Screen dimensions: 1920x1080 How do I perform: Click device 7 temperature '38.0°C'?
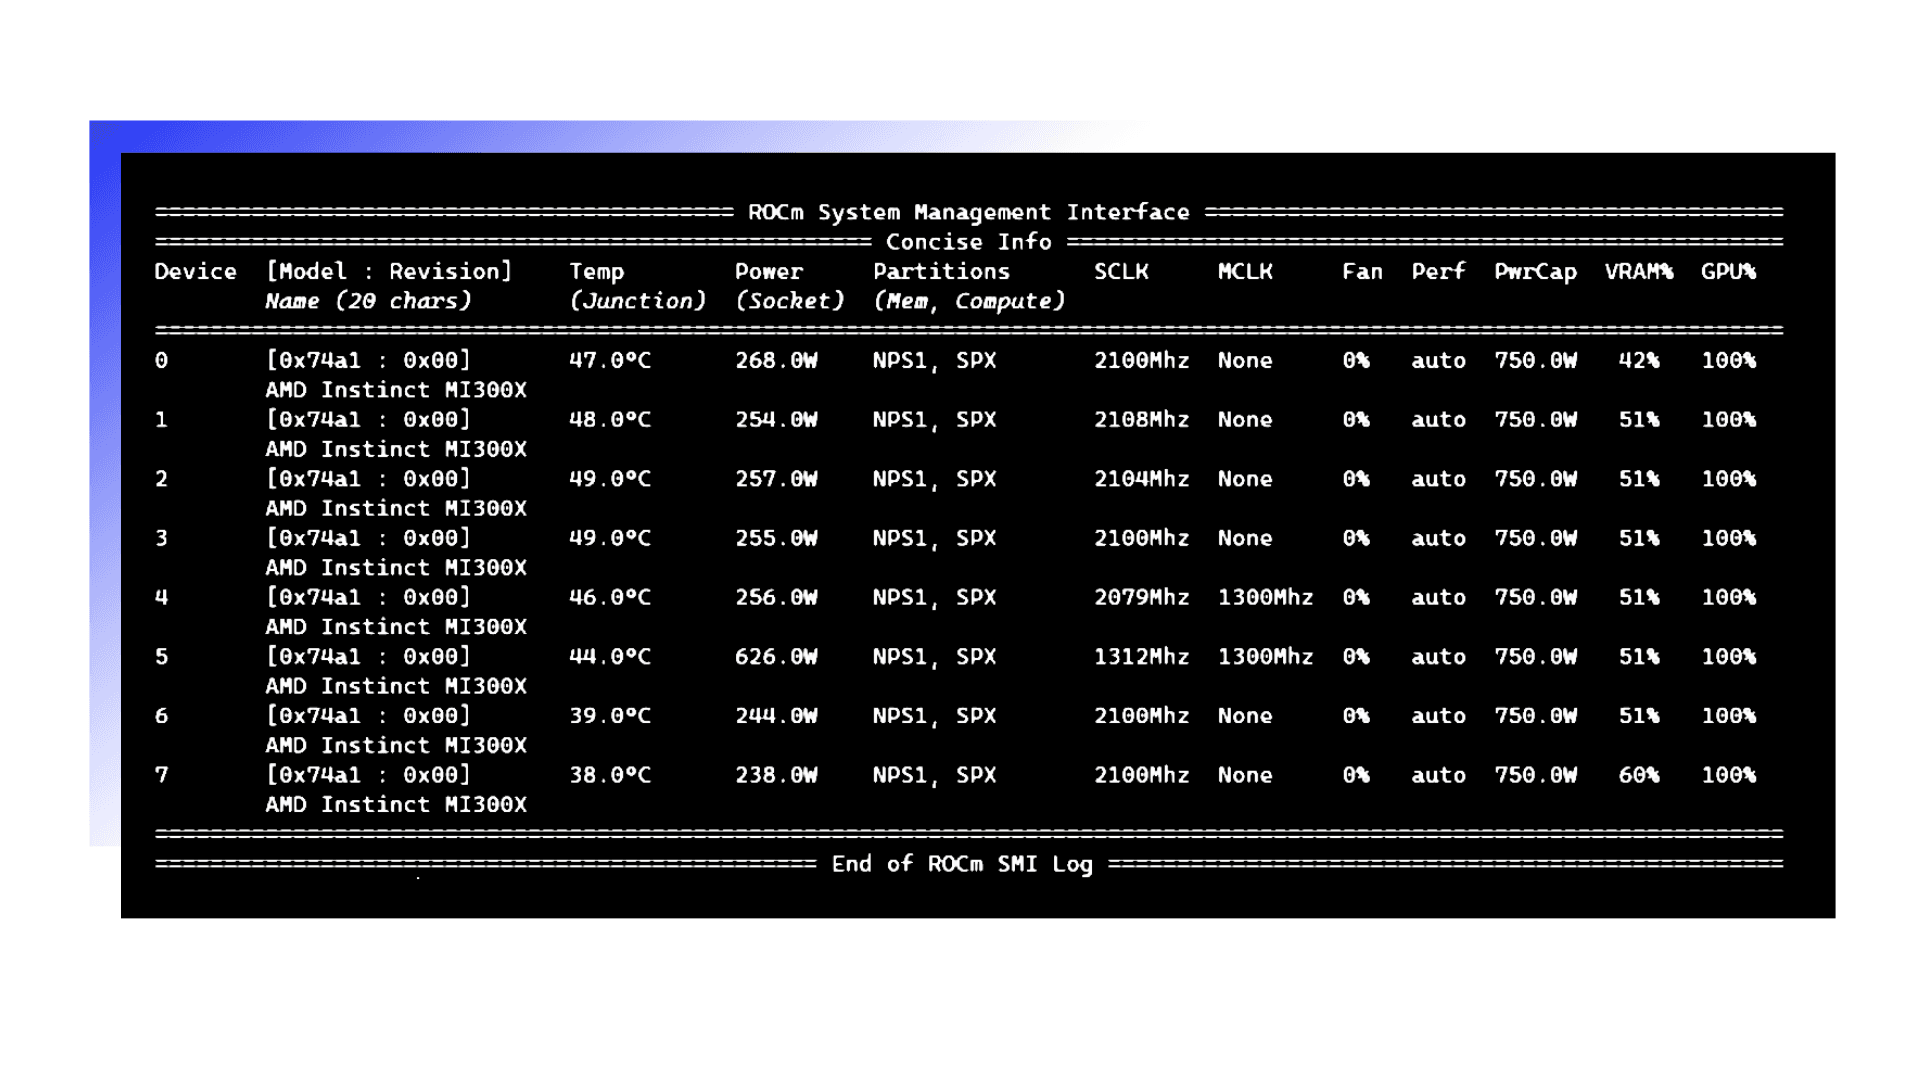tap(610, 775)
